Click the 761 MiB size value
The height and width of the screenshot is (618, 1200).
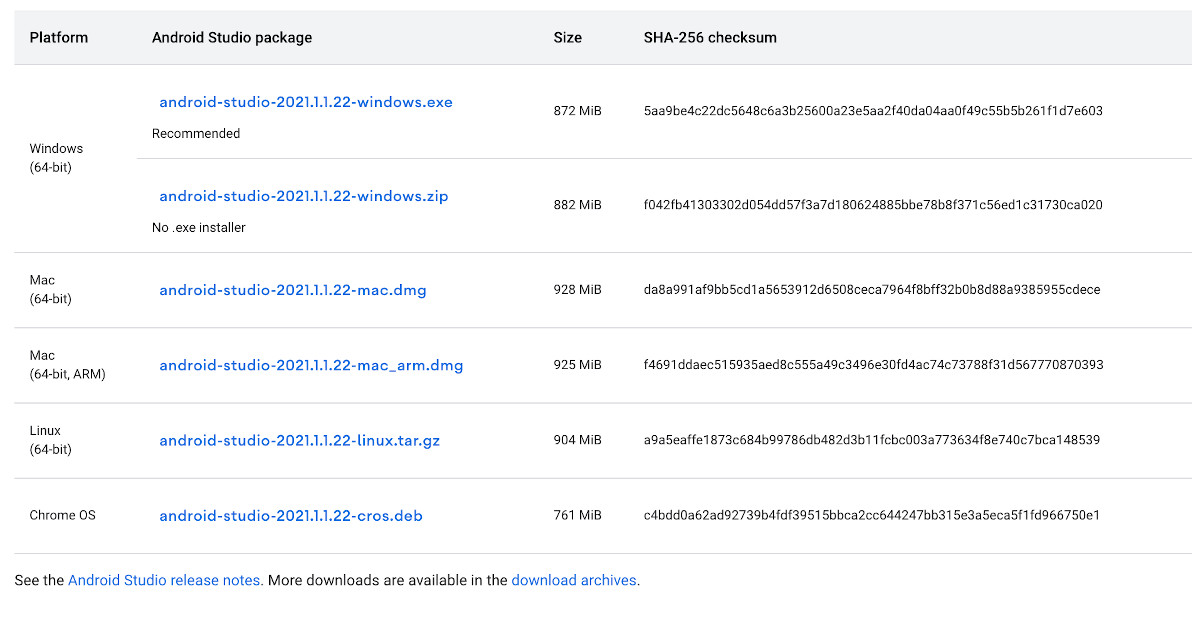[578, 516]
